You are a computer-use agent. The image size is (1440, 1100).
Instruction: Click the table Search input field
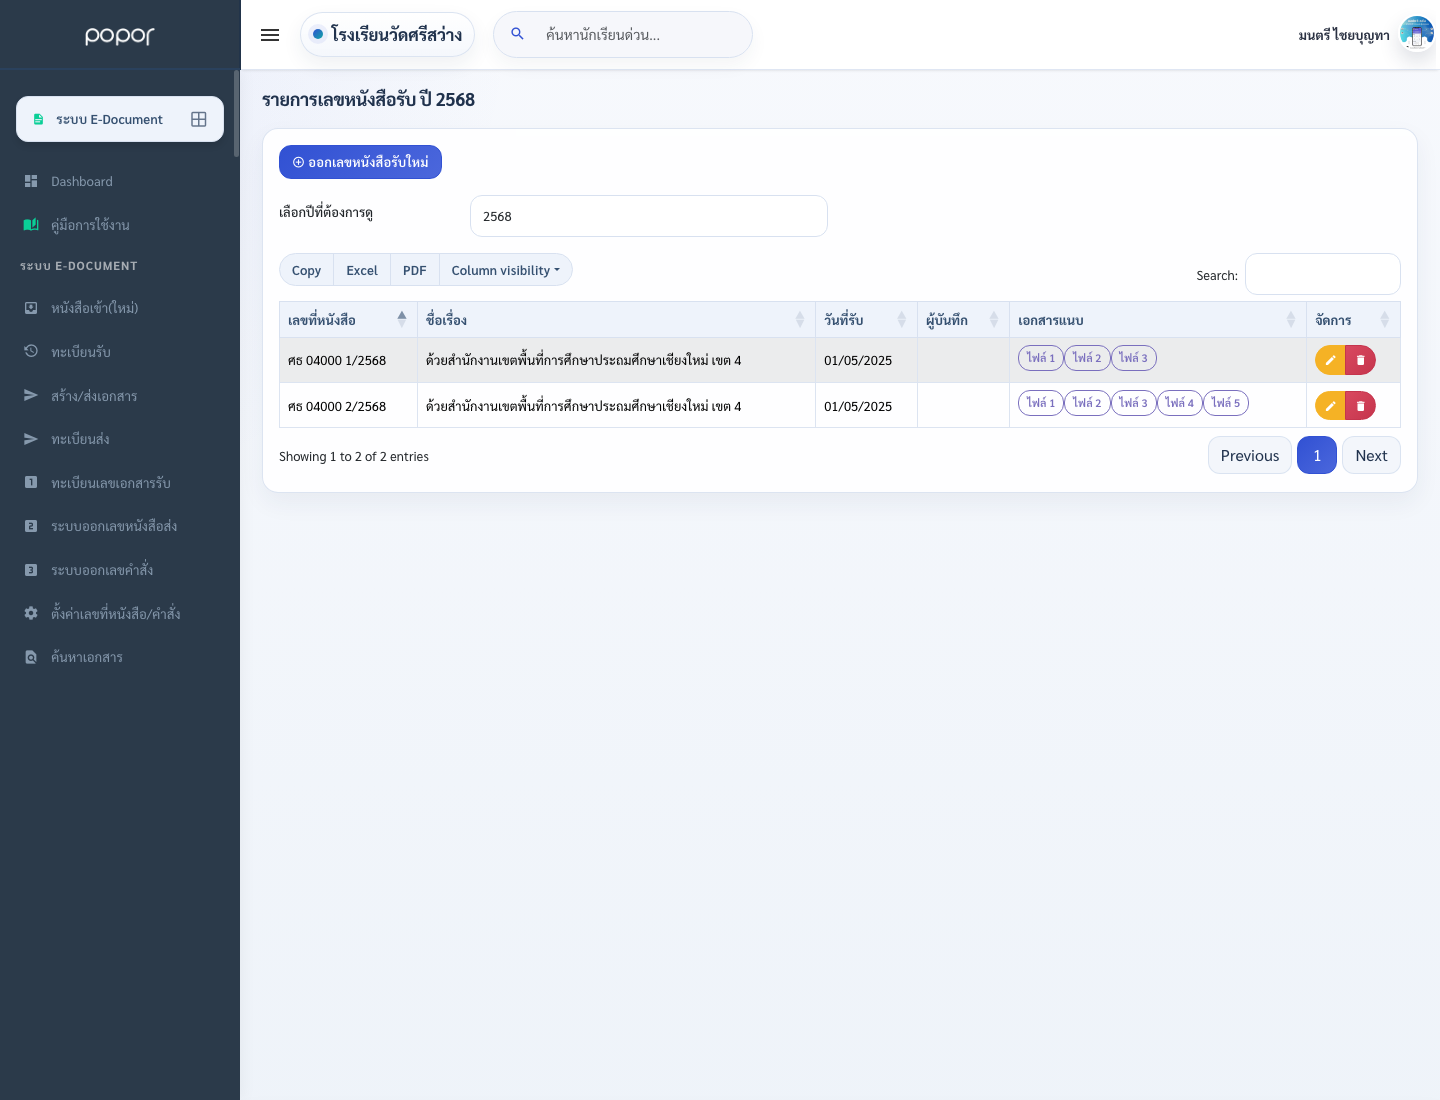click(x=1322, y=274)
